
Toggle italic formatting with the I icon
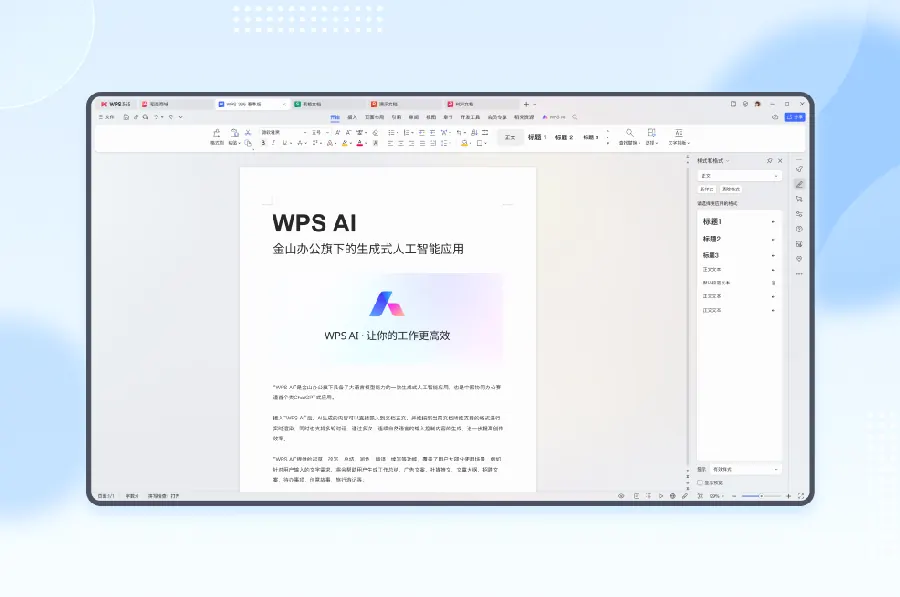tap(273, 143)
